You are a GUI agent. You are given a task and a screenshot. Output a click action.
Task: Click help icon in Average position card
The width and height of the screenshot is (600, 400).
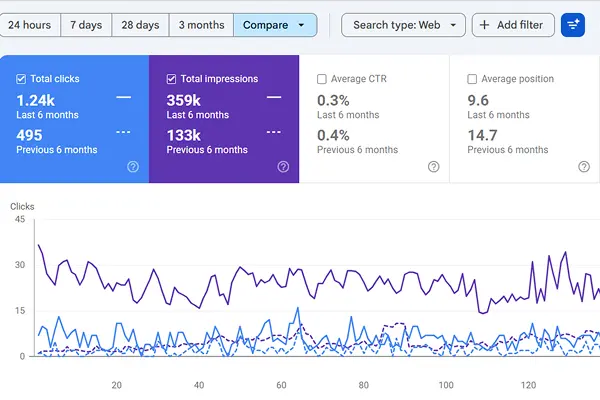tap(584, 167)
